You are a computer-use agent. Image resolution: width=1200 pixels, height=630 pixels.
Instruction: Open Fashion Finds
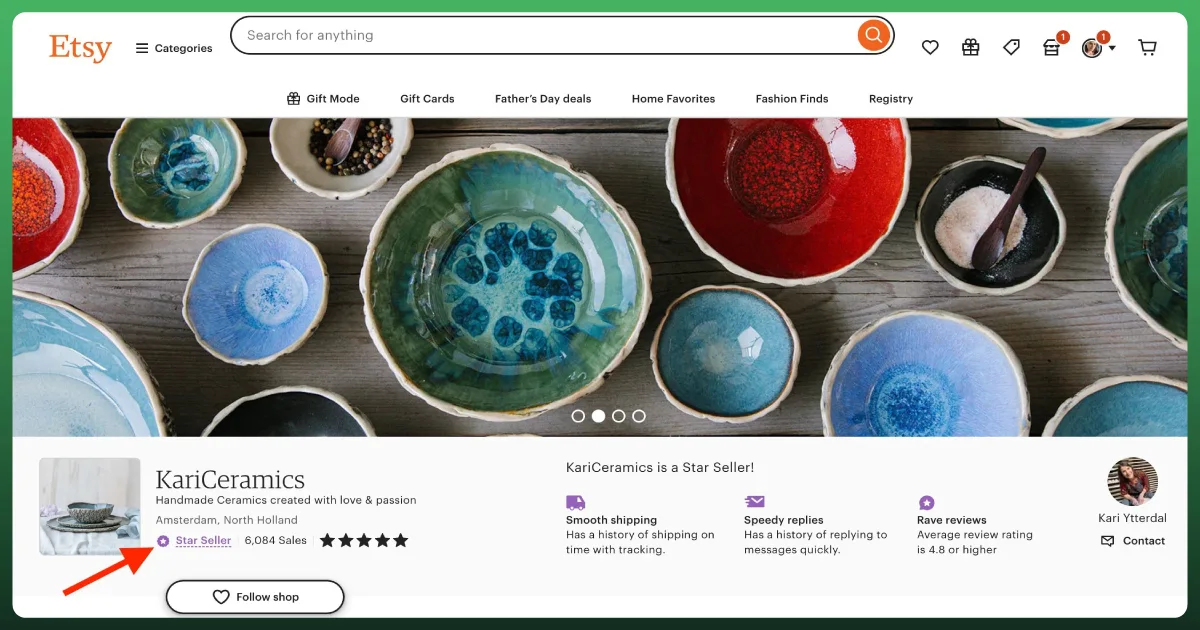792,98
